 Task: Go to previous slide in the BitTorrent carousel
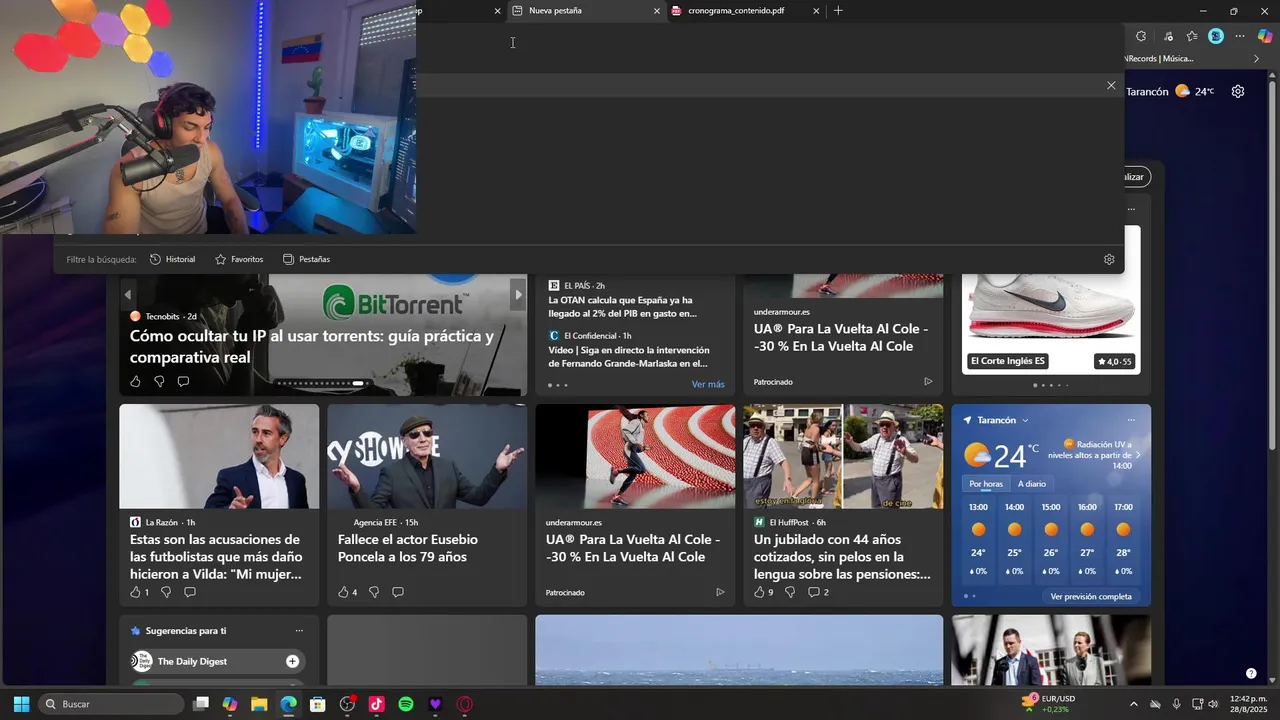click(128, 294)
